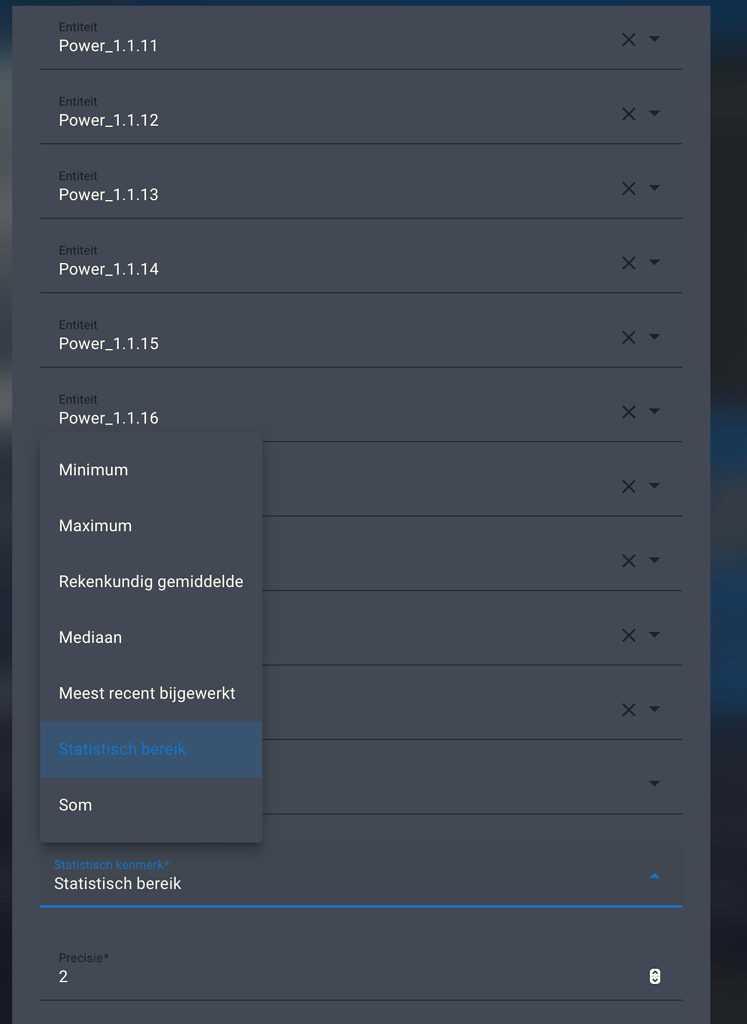Pick Som at the bottom of the menu
This screenshot has height=1024, width=747.
coord(75,804)
